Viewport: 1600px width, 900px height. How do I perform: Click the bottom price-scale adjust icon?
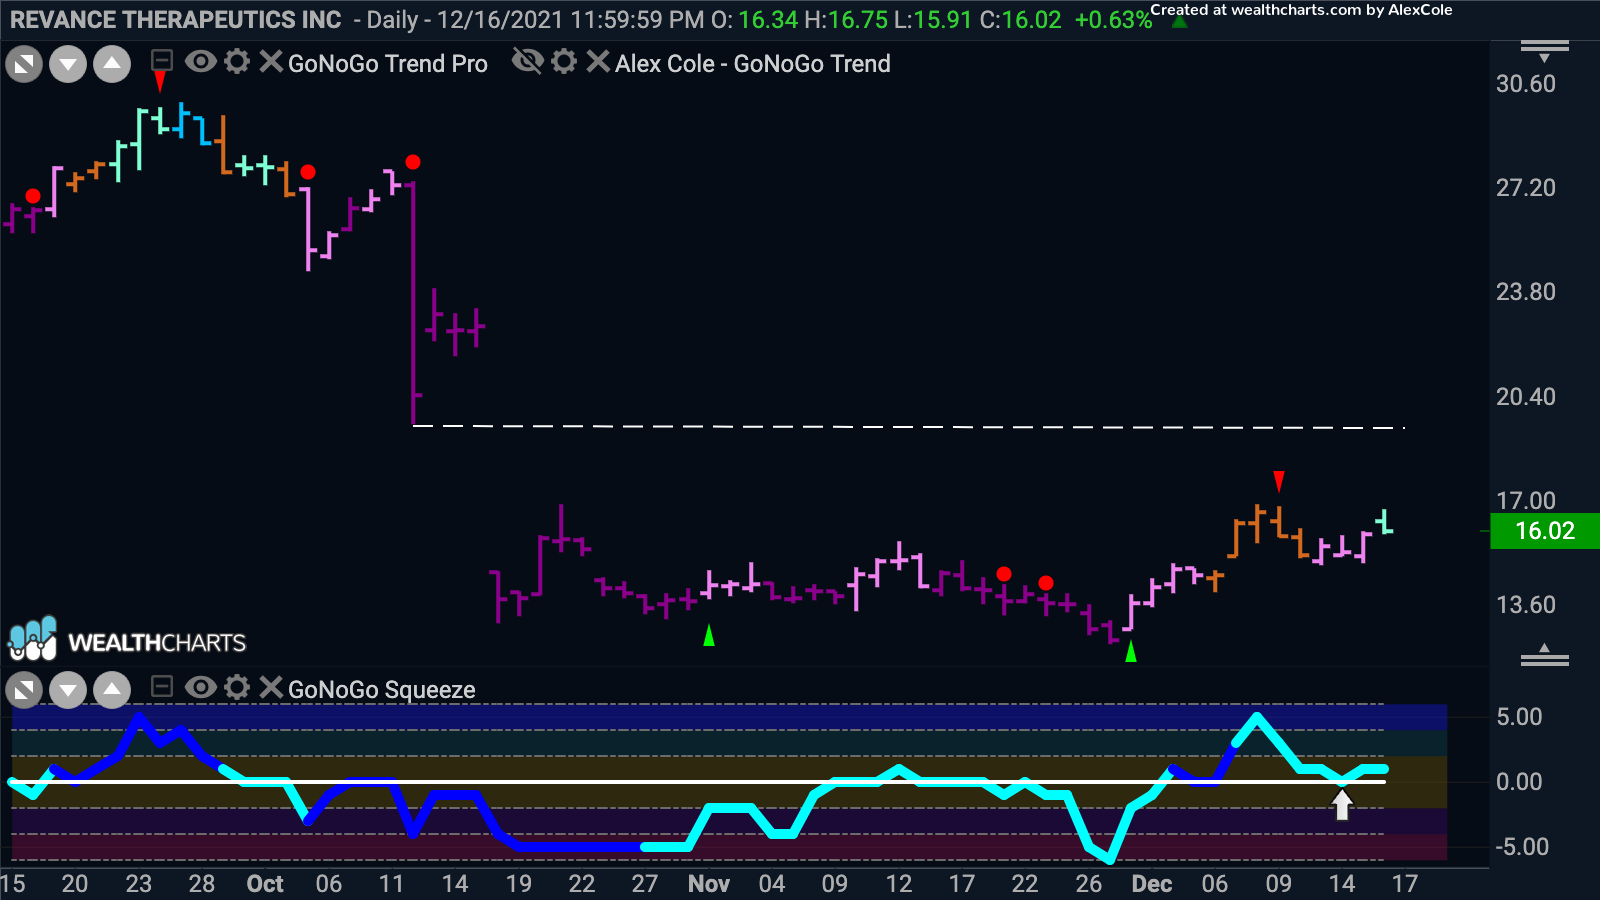[x=1544, y=655]
